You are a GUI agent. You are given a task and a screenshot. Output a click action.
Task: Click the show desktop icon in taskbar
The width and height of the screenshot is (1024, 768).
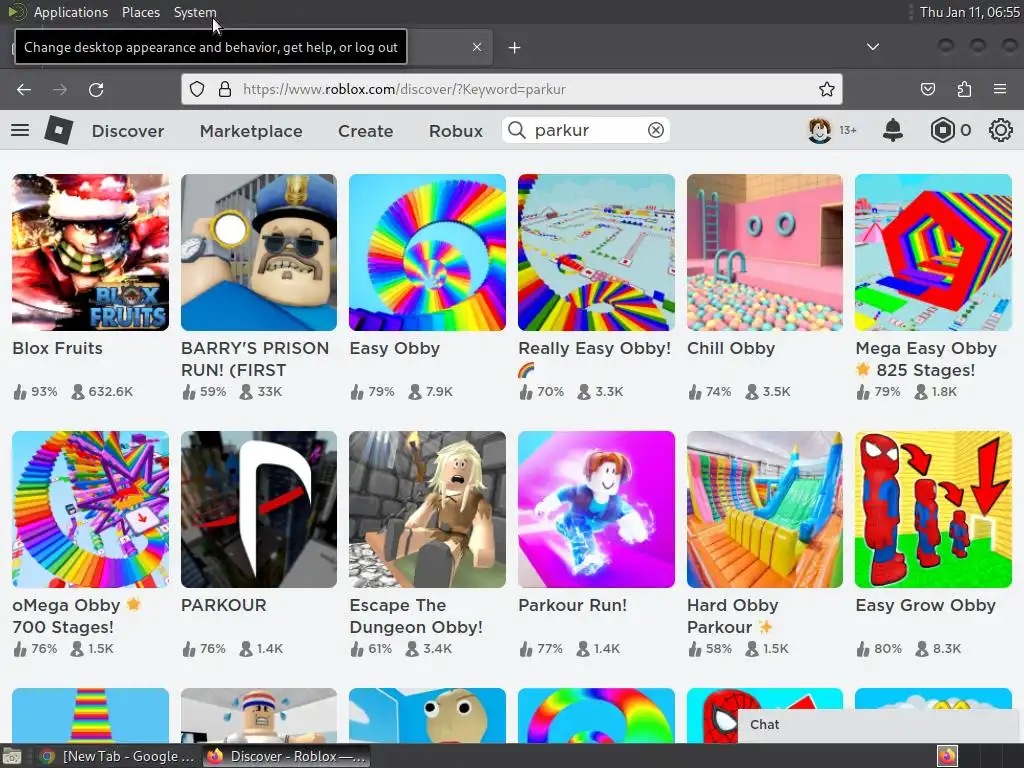pos(12,756)
